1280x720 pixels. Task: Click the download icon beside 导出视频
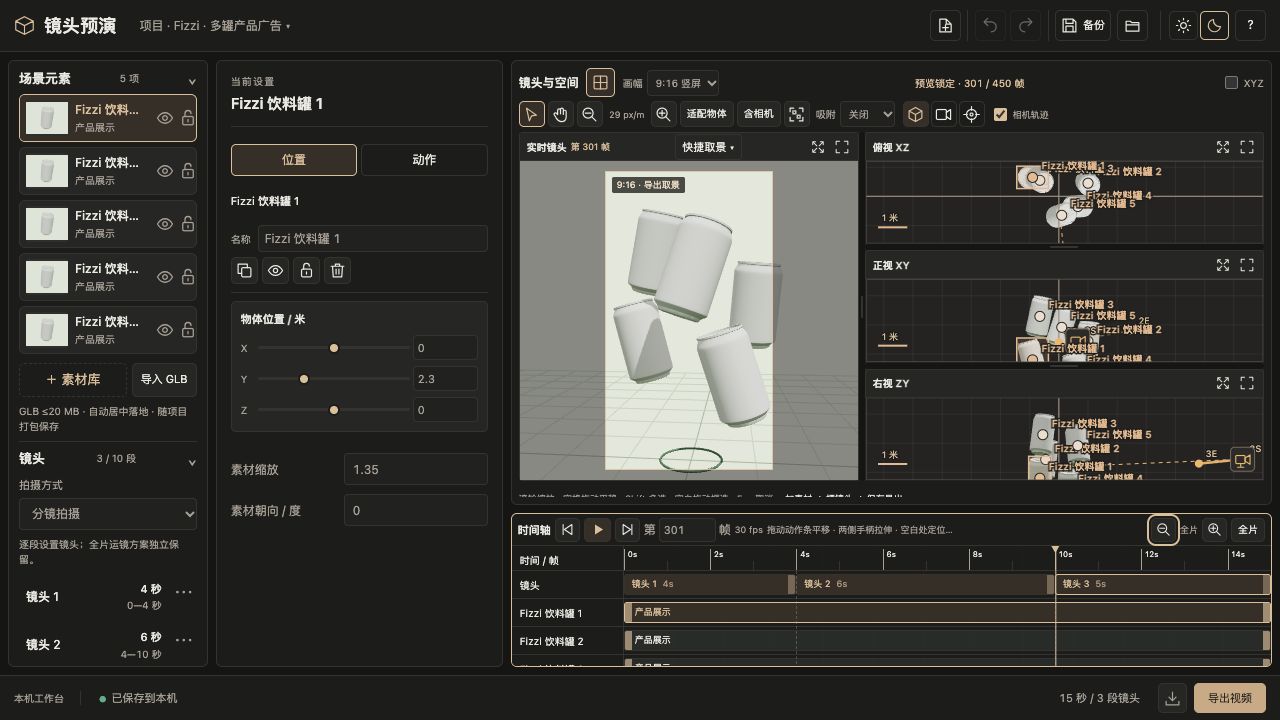click(x=1172, y=698)
